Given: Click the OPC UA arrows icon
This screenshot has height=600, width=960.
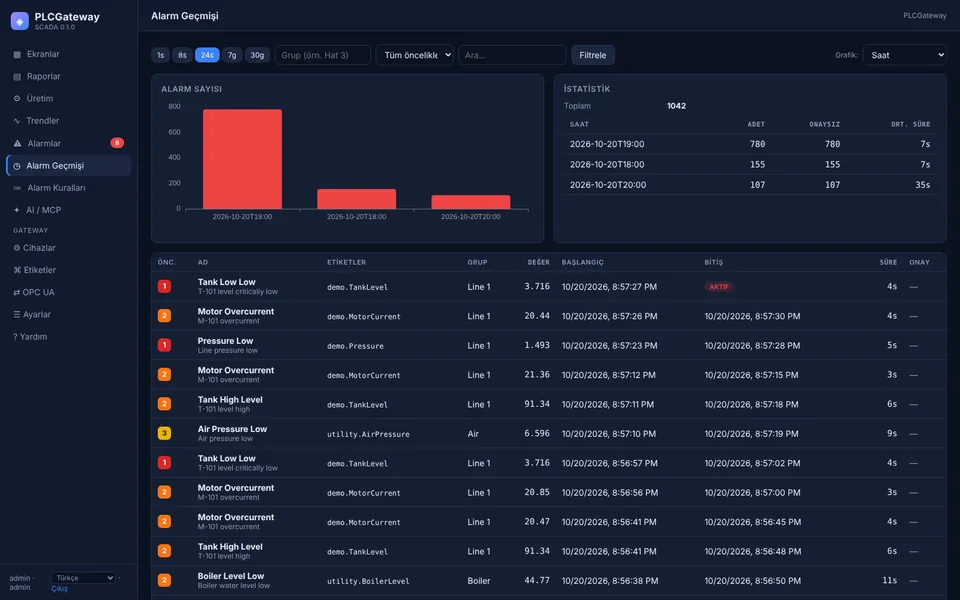Looking at the screenshot, I should pyautogui.click(x=17, y=293).
